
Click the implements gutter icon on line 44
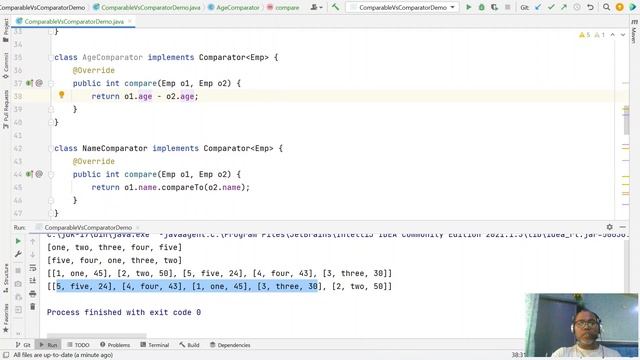click(x=29, y=174)
